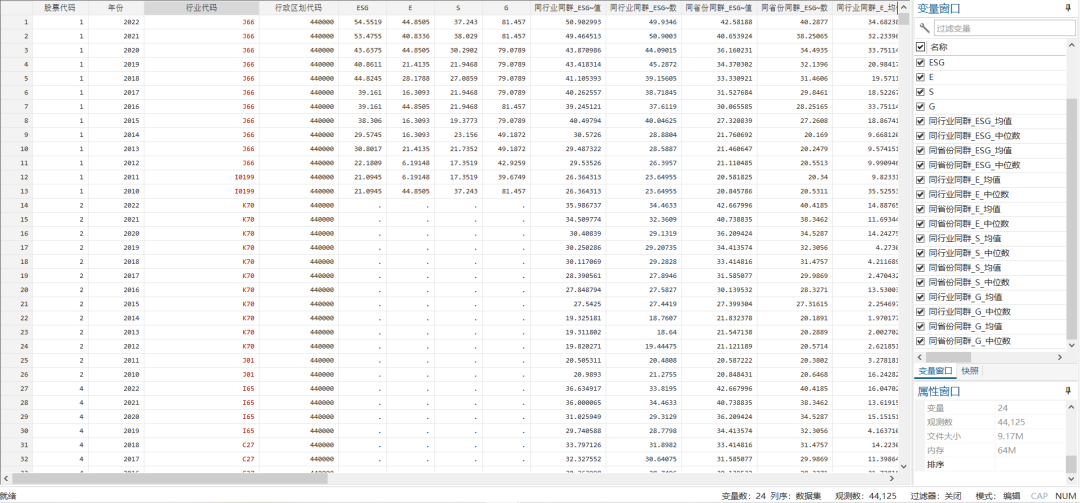Screen dimensions: 1080x503
Task: Click the variable list scroll-up arrow
Action: [x=1071, y=46]
